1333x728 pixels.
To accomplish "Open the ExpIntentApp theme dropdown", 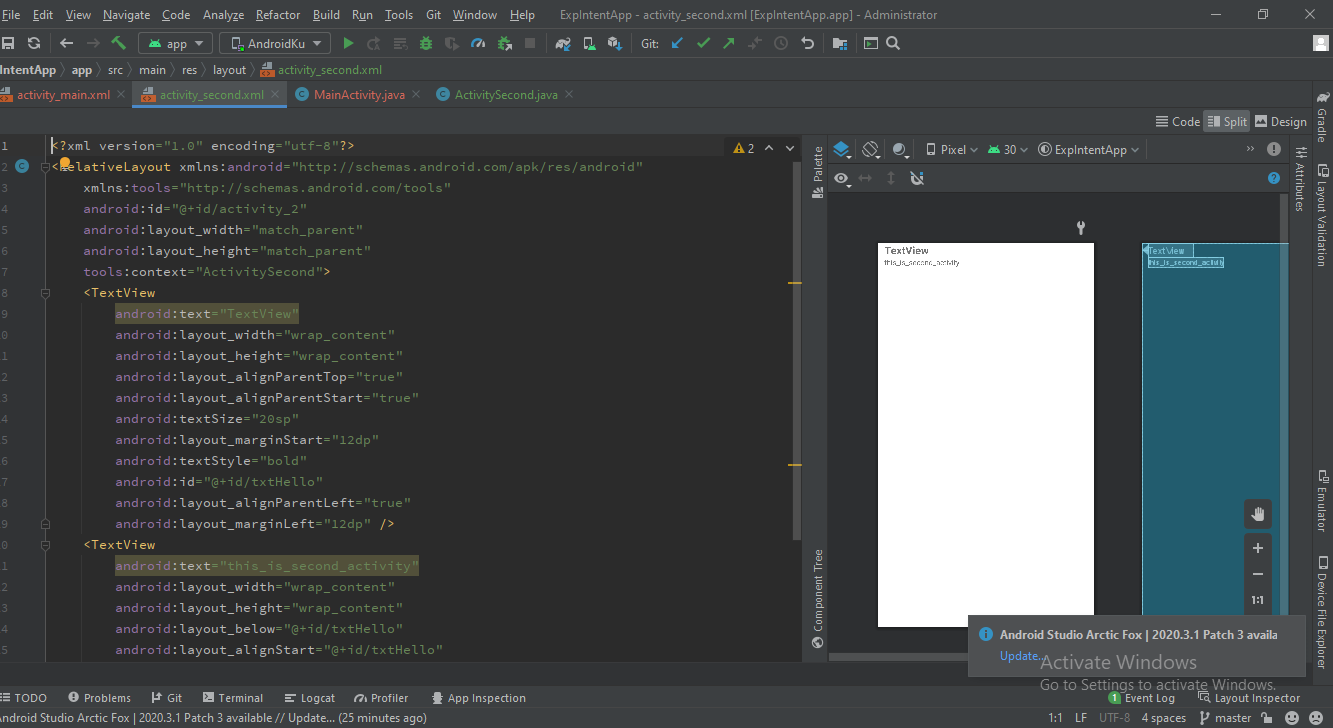I will click(x=1089, y=149).
